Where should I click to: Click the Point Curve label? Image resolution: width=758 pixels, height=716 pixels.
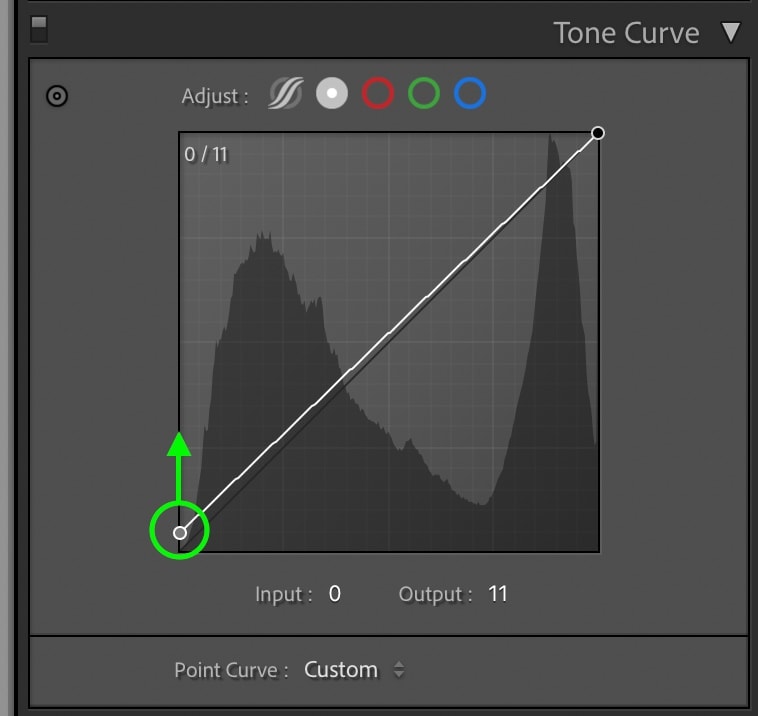coord(231,670)
